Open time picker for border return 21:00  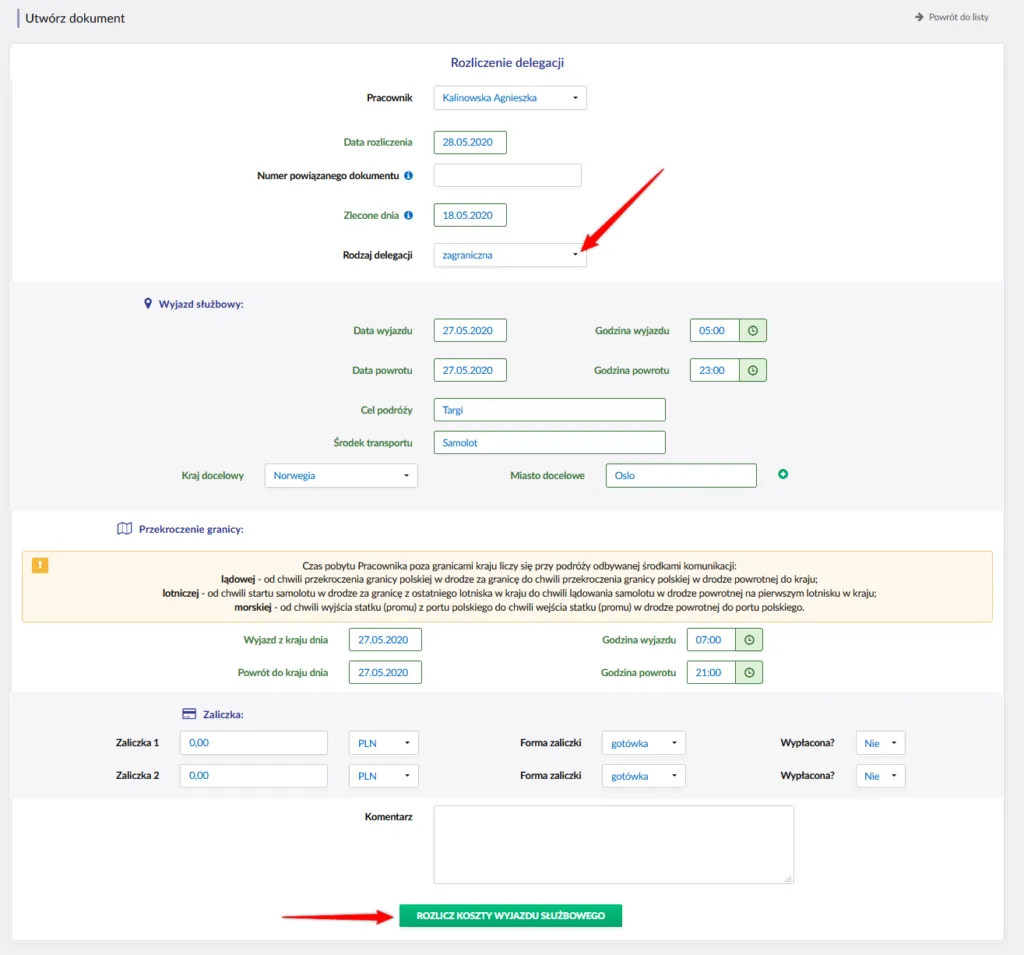pos(749,673)
